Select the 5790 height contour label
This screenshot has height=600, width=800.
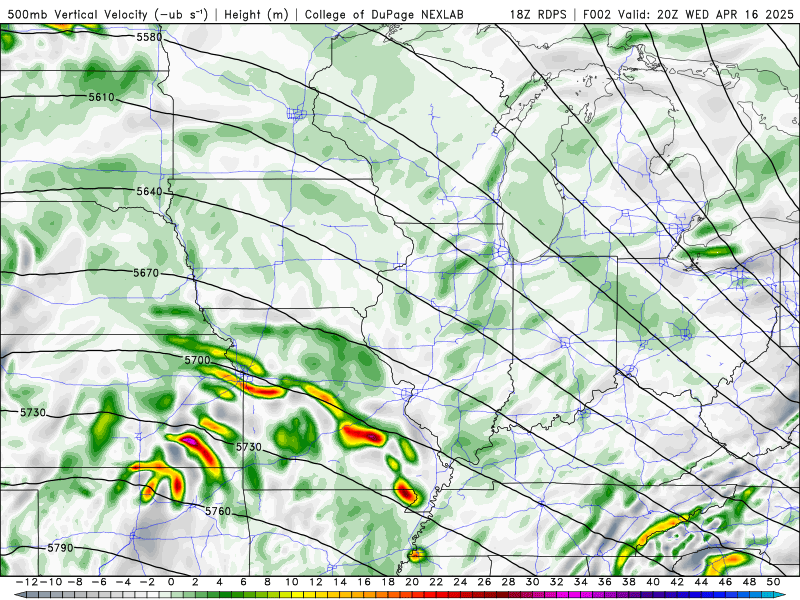(60, 548)
